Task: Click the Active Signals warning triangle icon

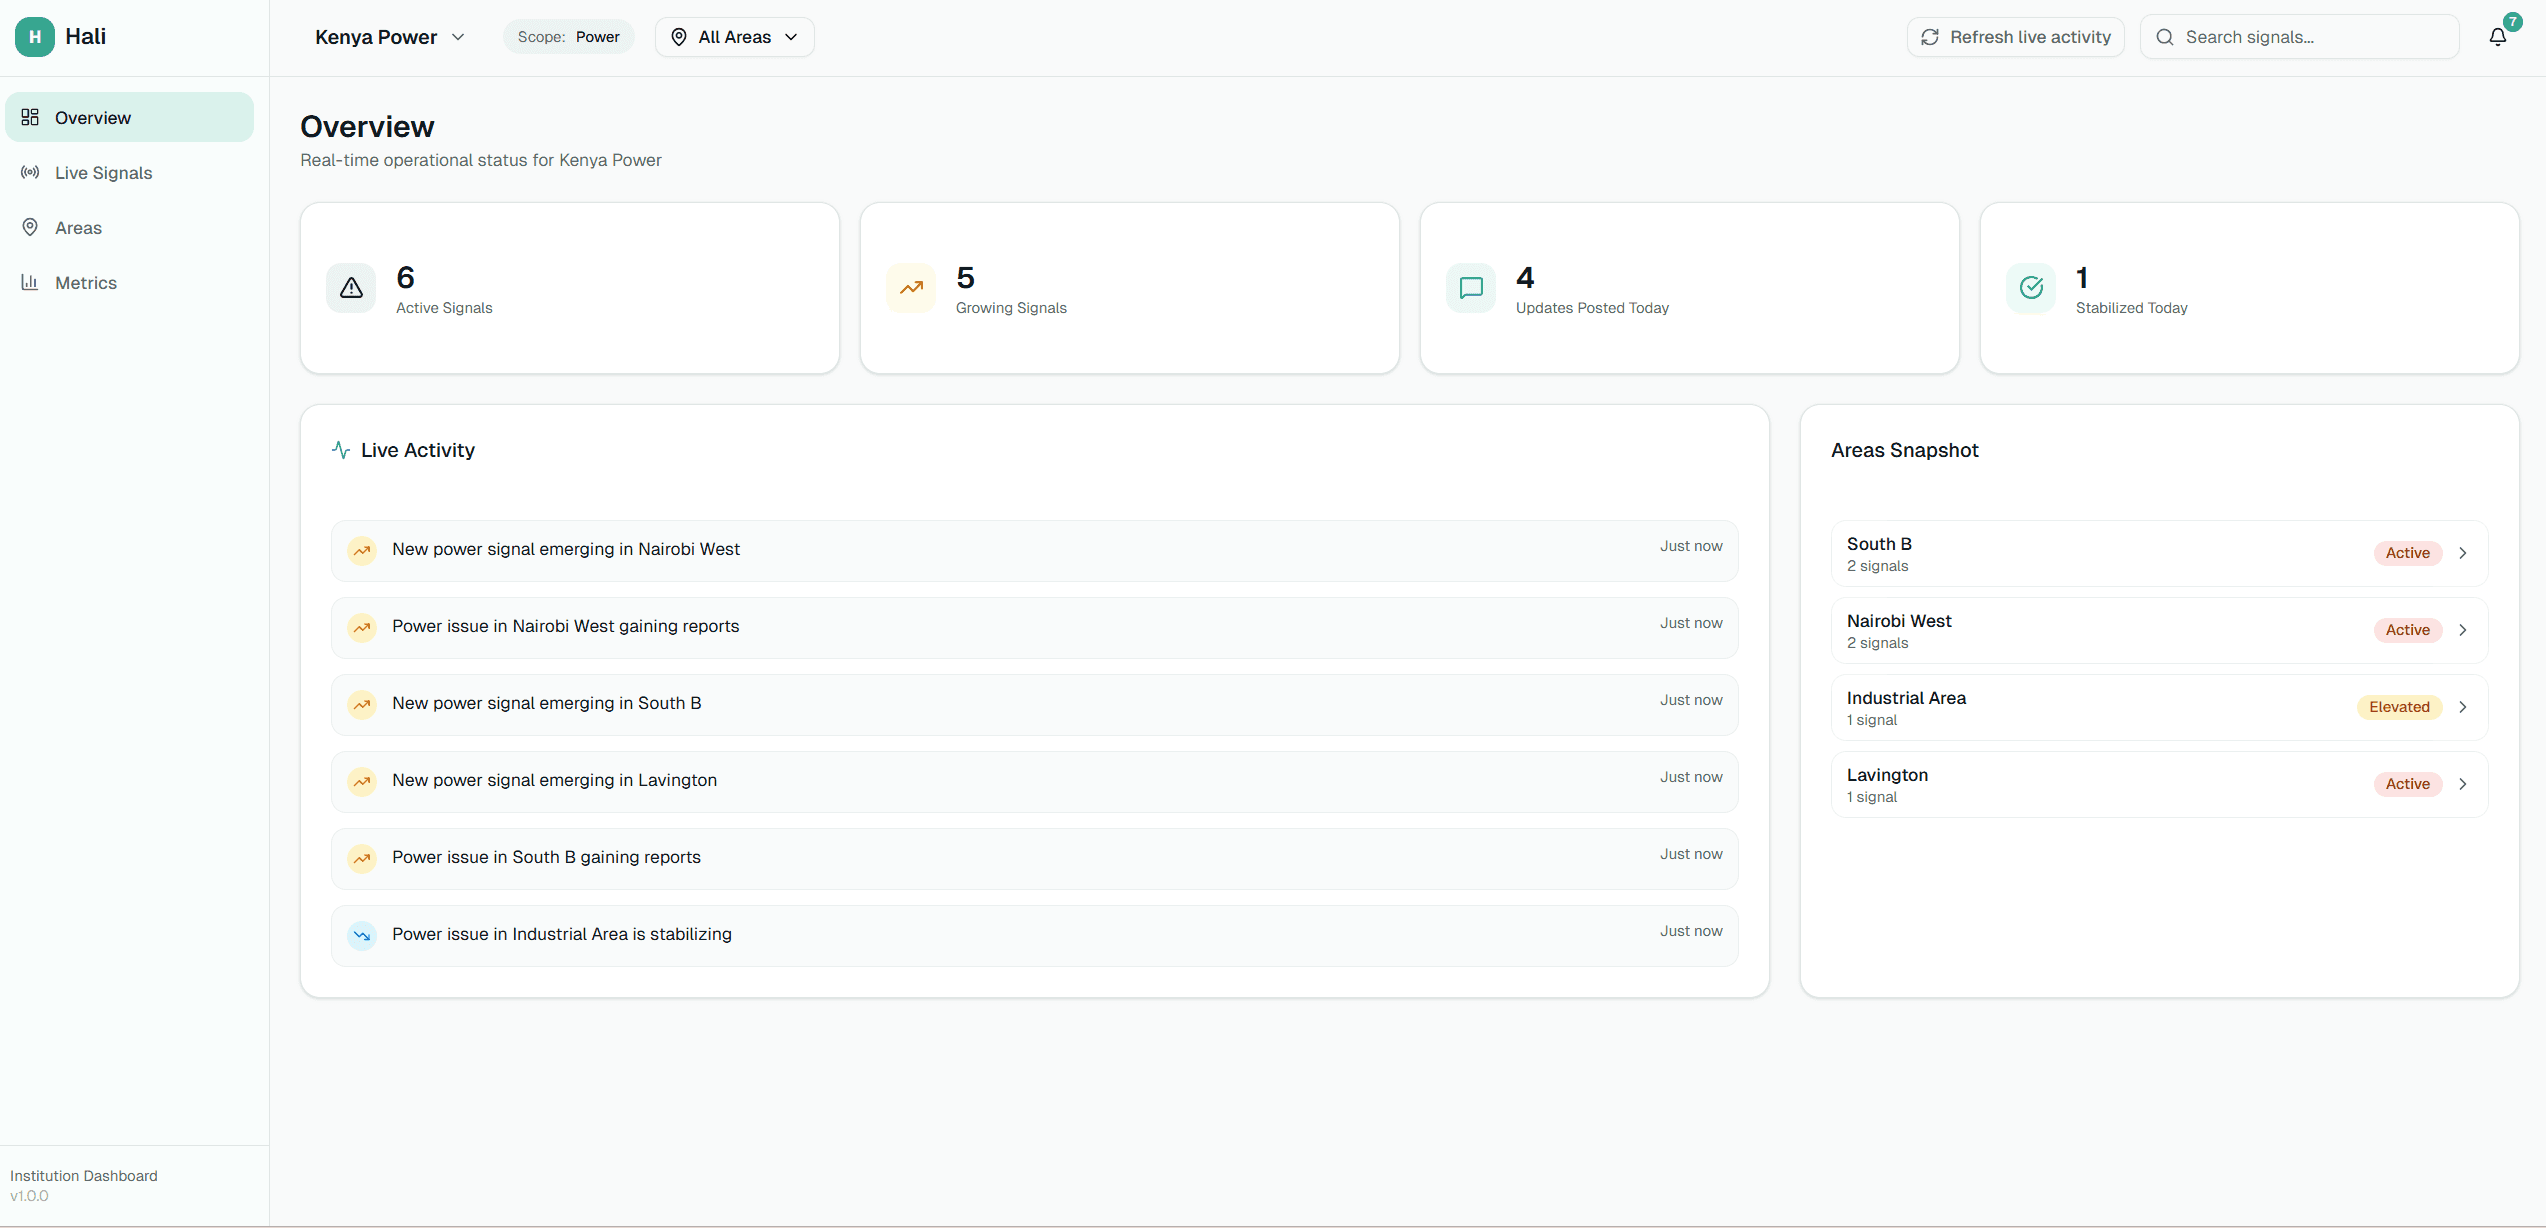Action: click(351, 288)
